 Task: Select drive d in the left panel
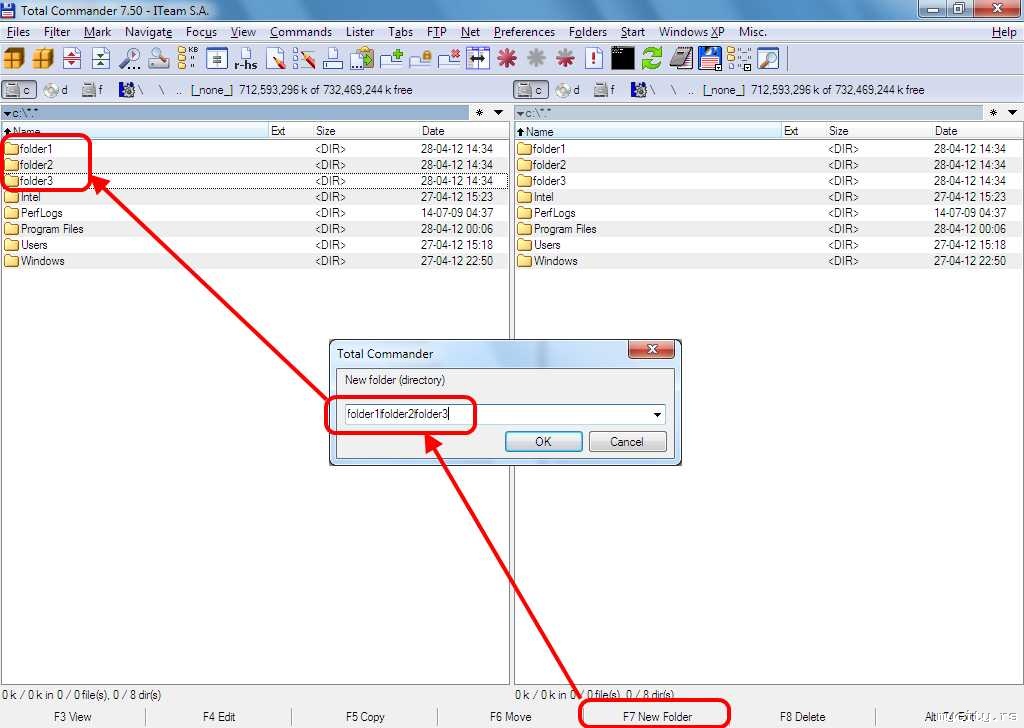[56, 89]
